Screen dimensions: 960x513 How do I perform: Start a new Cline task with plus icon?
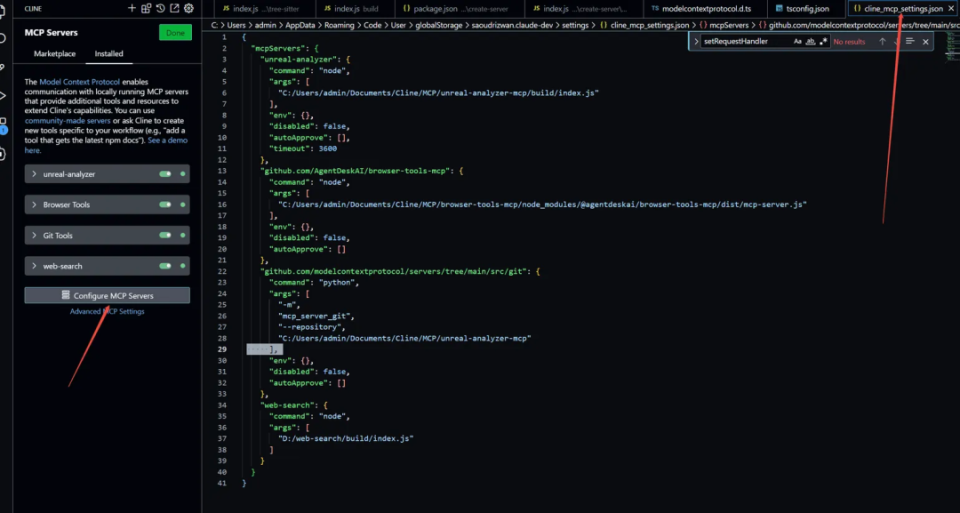tap(132, 8)
